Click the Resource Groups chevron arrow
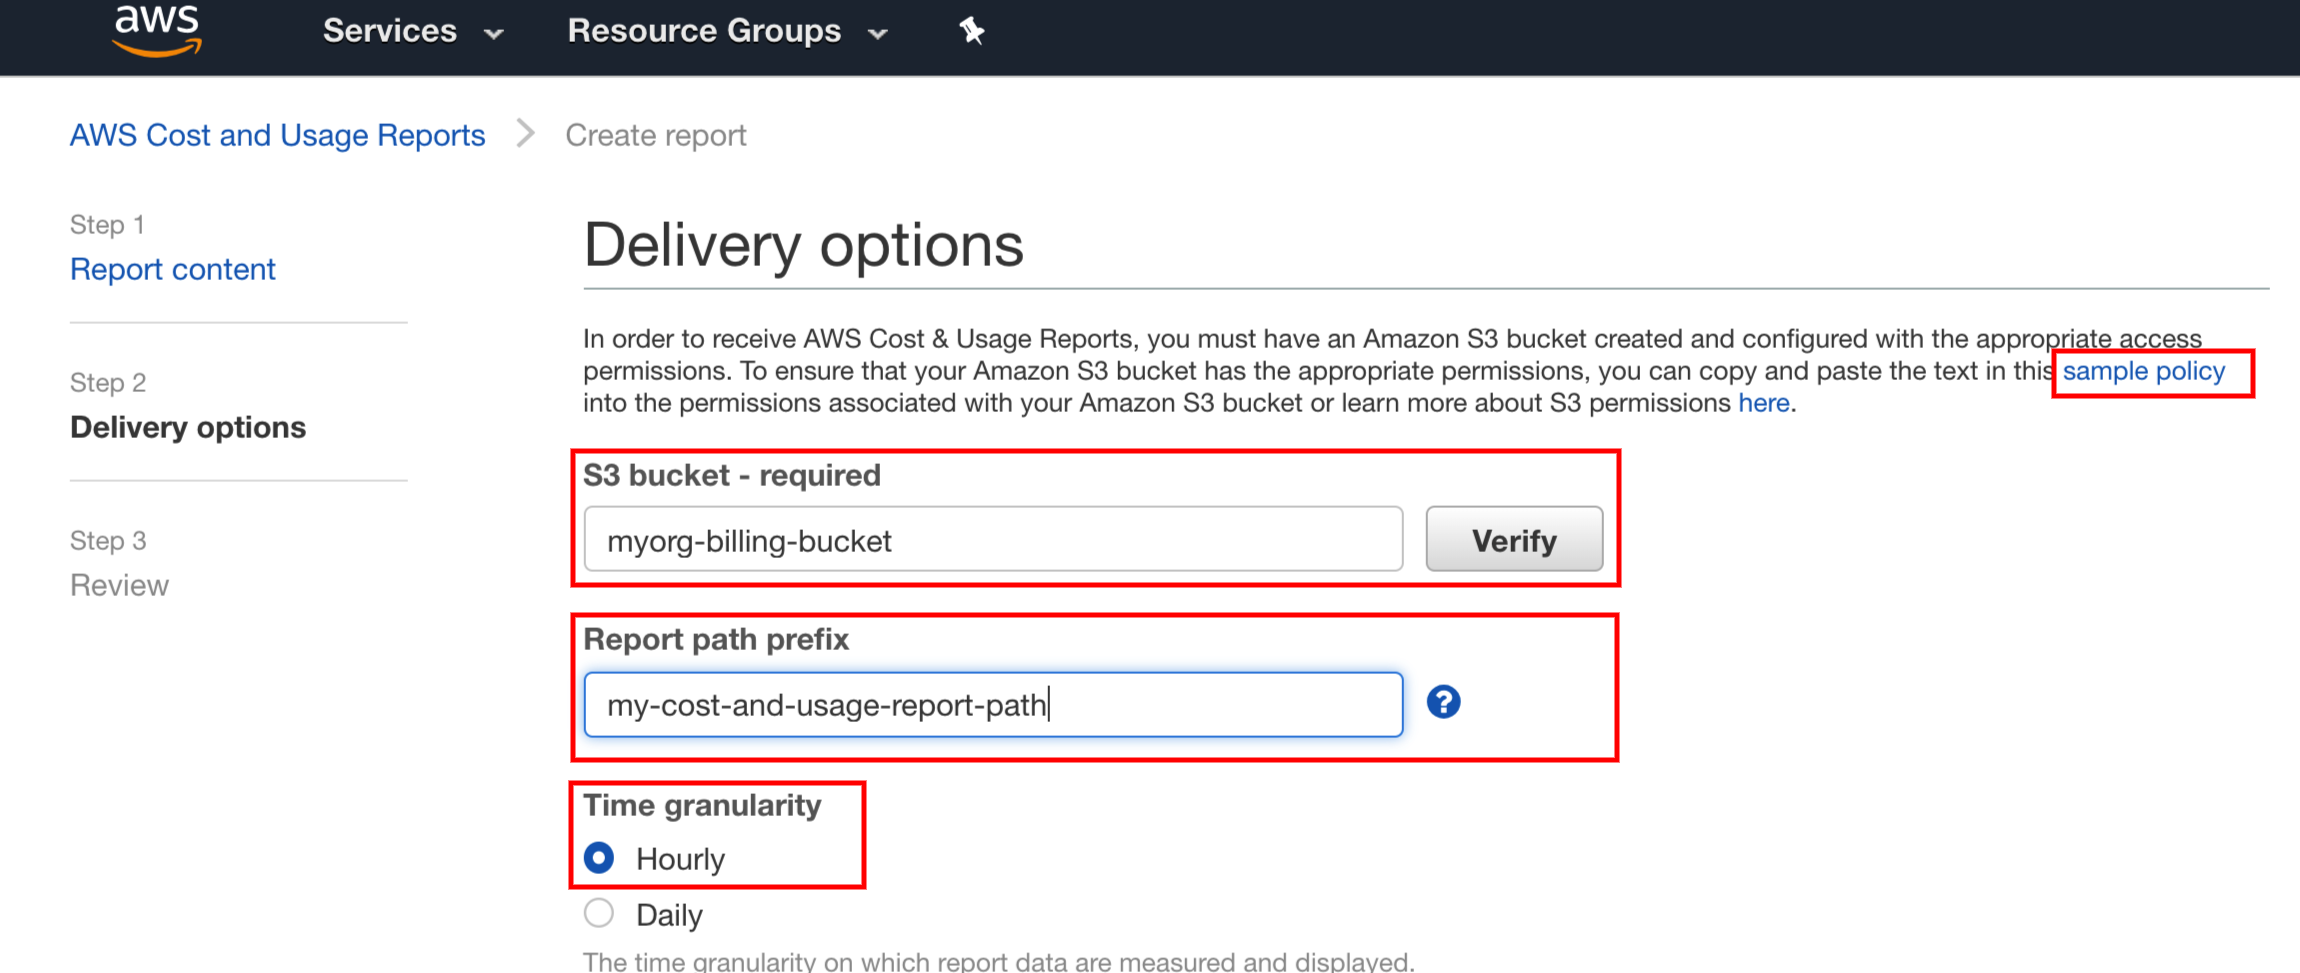 878,34
